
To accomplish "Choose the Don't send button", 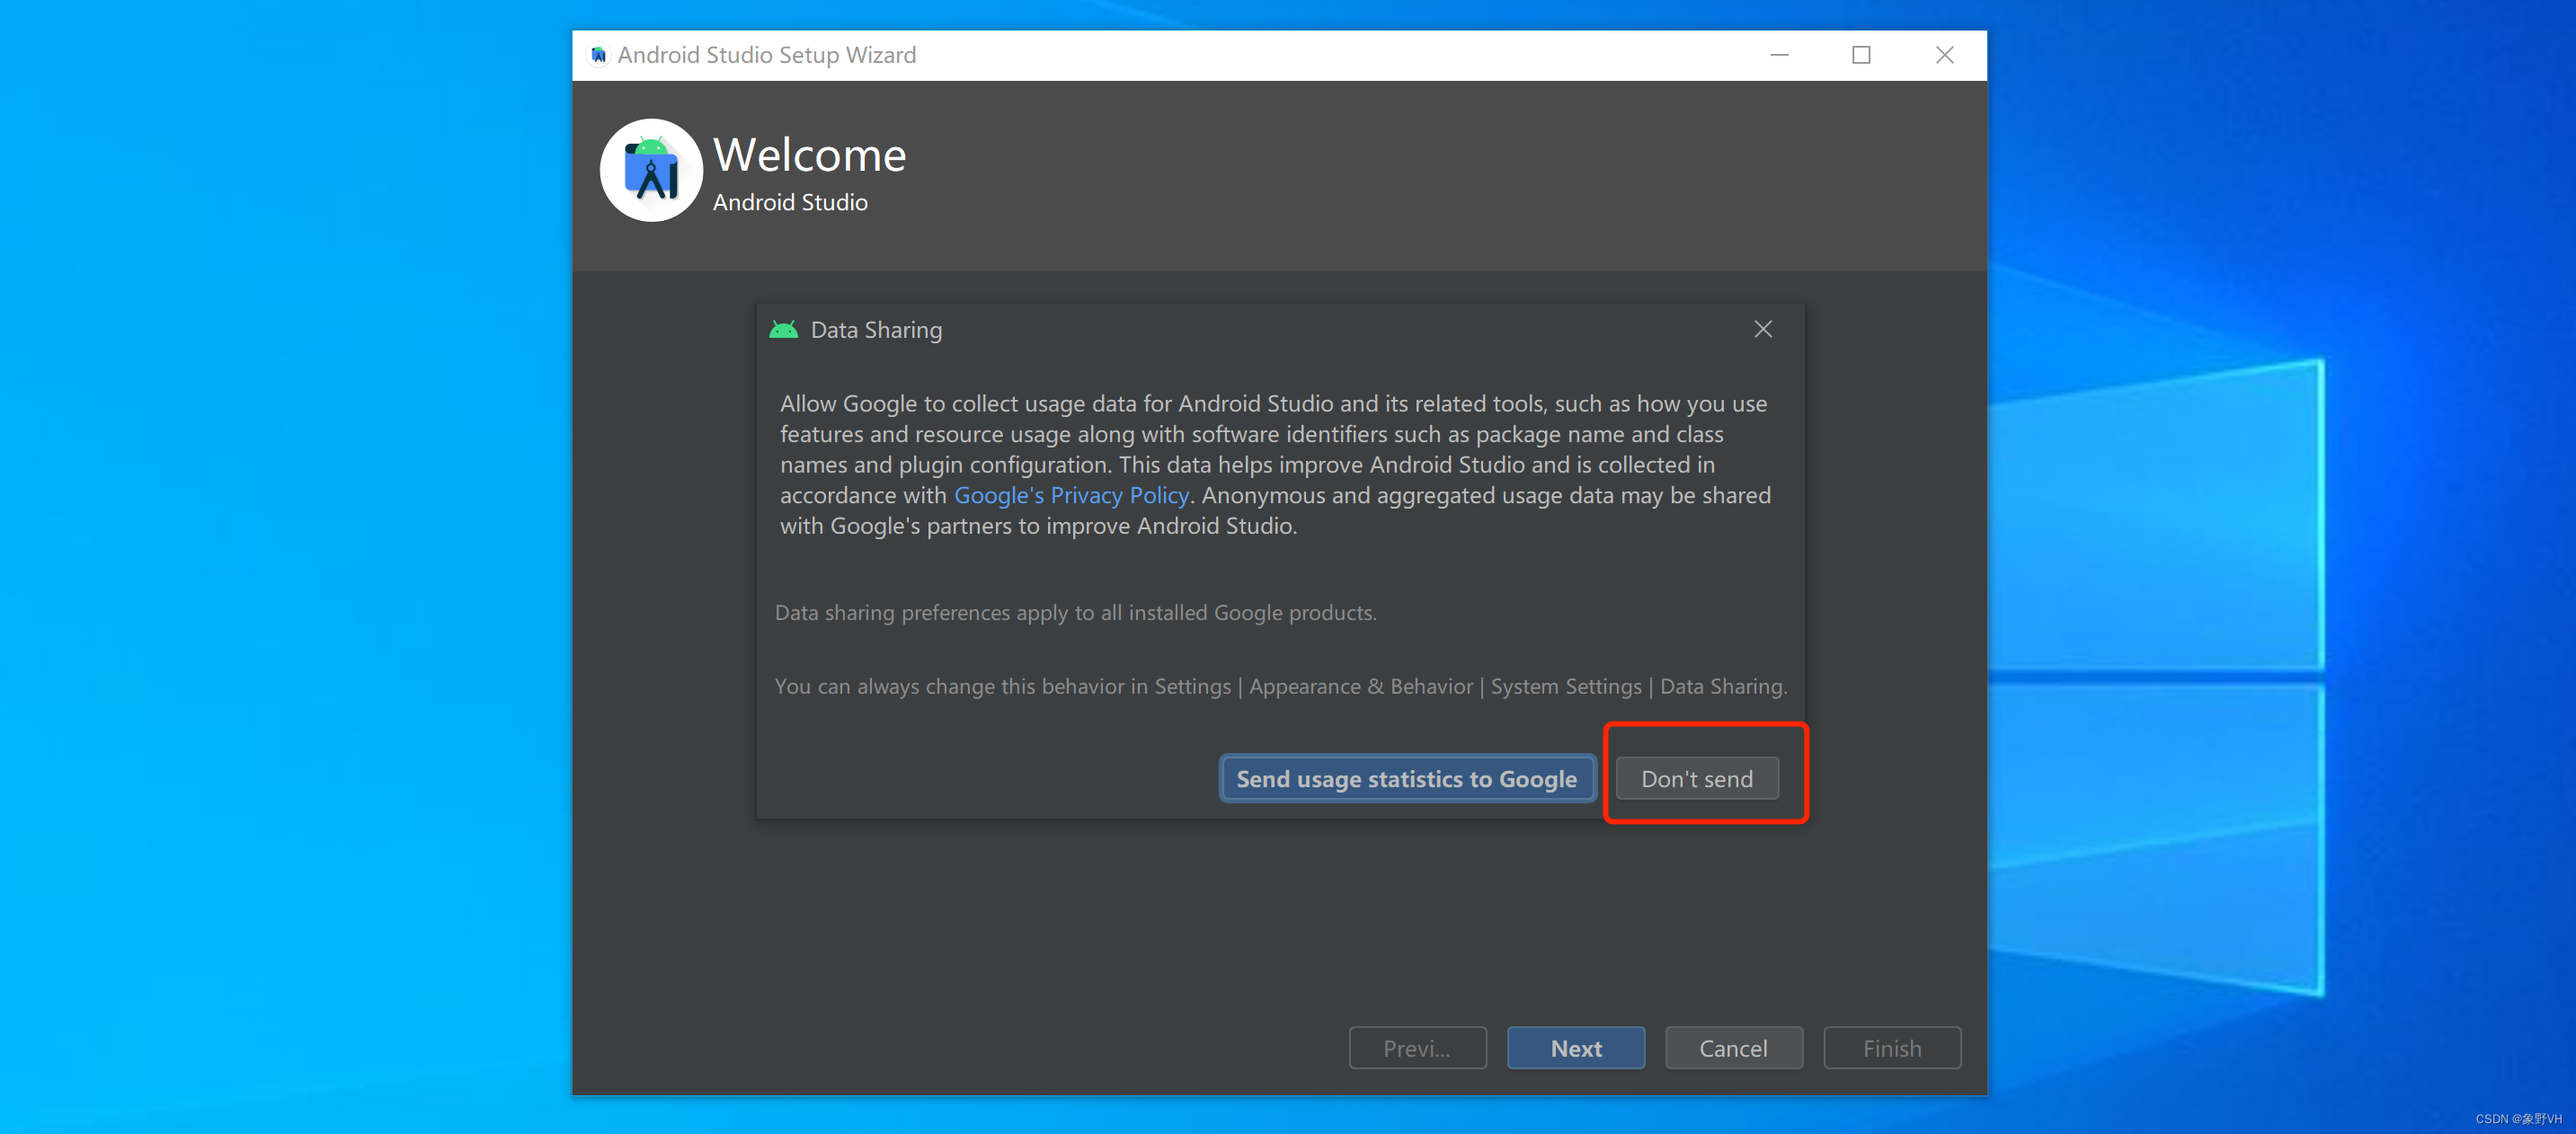I will point(1696,779).
